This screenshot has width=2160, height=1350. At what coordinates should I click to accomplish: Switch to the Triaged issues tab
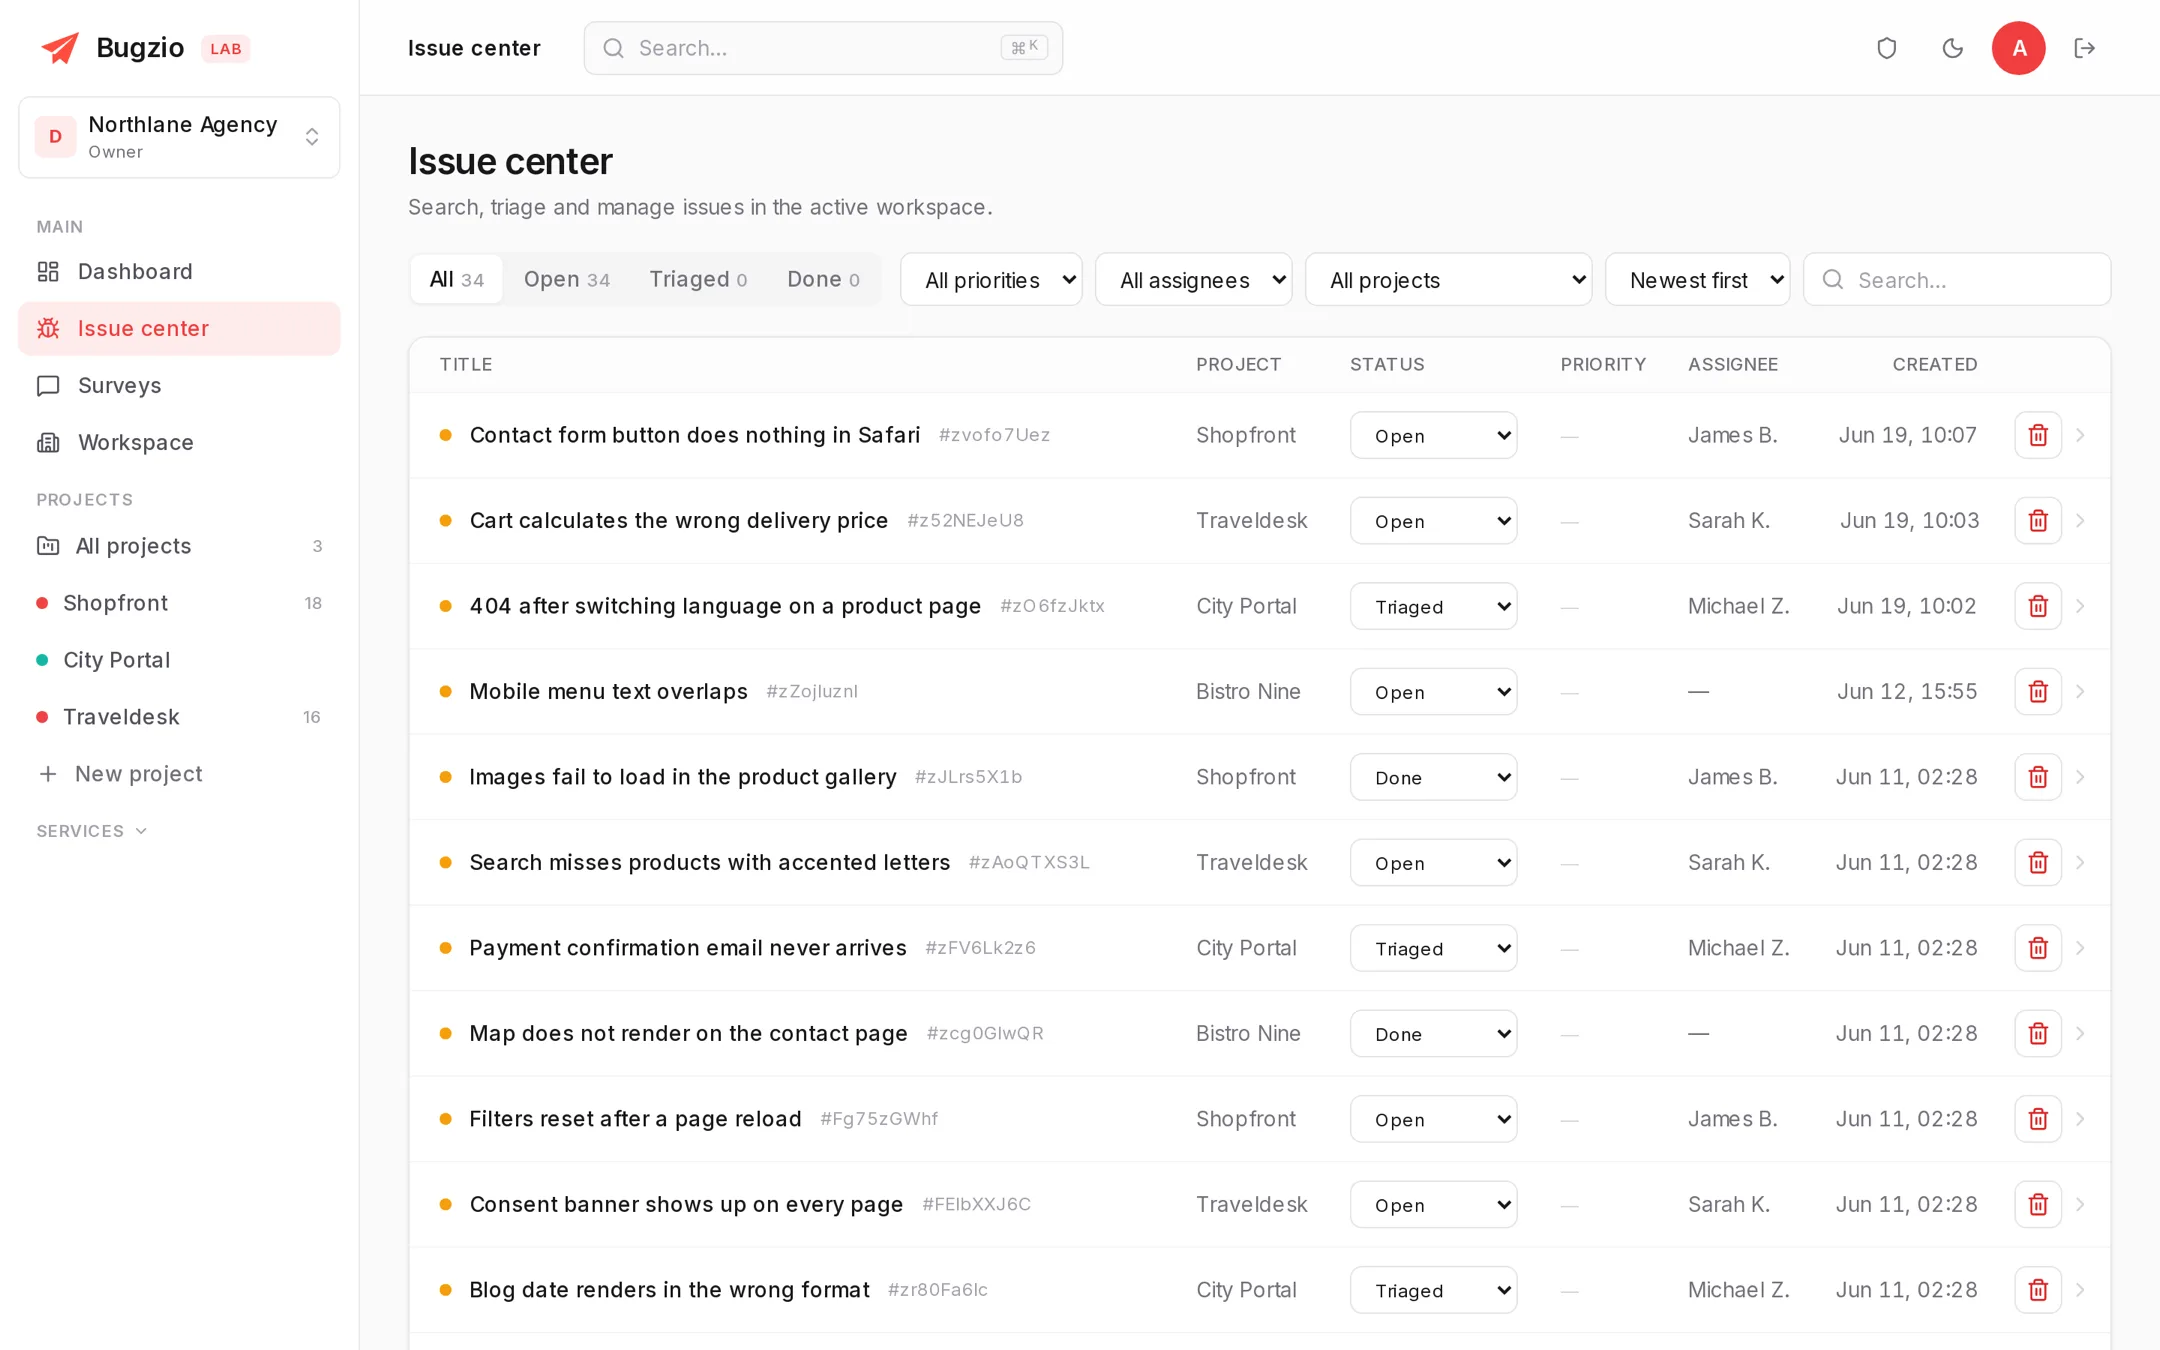pyautogui.click(x=698, y=280)
